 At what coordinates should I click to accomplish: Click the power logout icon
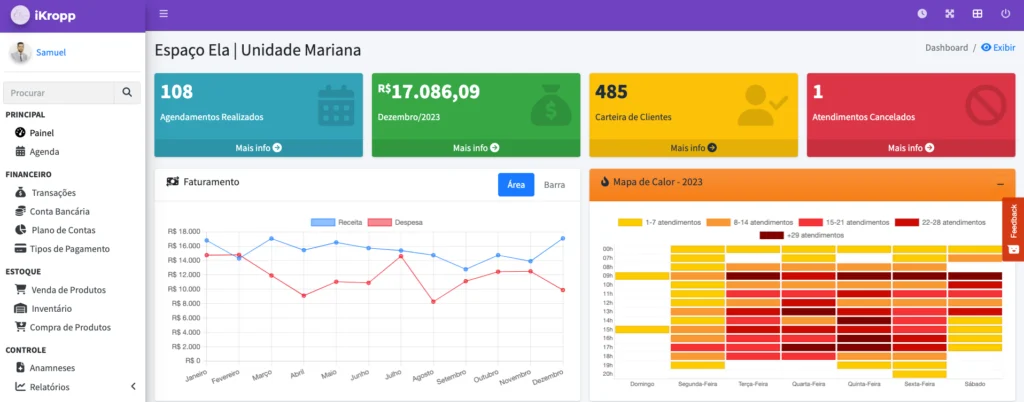[1005, 14]
